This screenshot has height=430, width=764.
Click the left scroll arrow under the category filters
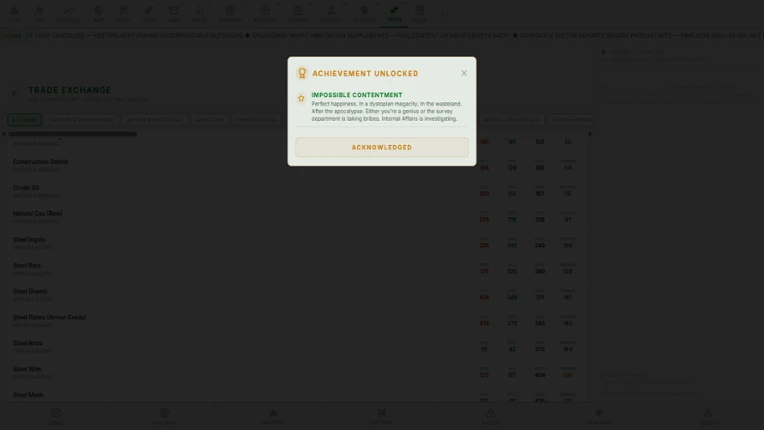click(4, 134)
